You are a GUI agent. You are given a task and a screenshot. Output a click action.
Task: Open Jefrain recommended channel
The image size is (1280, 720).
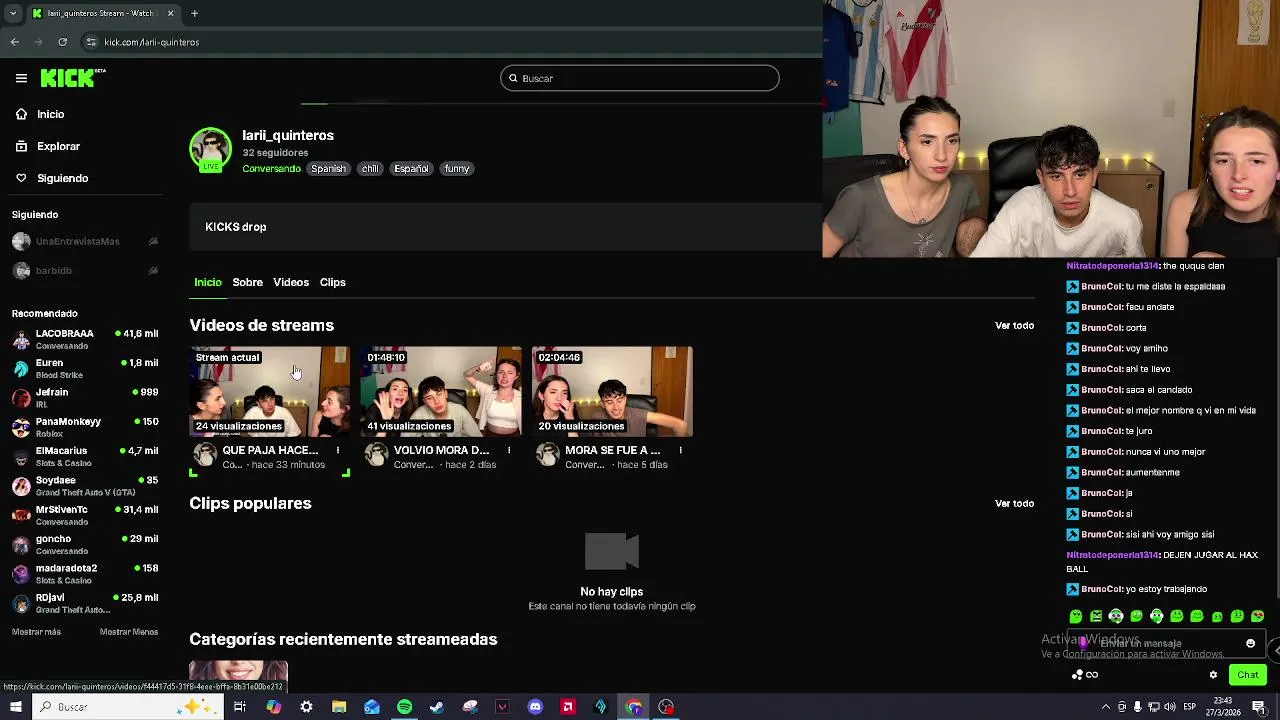tap(85, 397)
